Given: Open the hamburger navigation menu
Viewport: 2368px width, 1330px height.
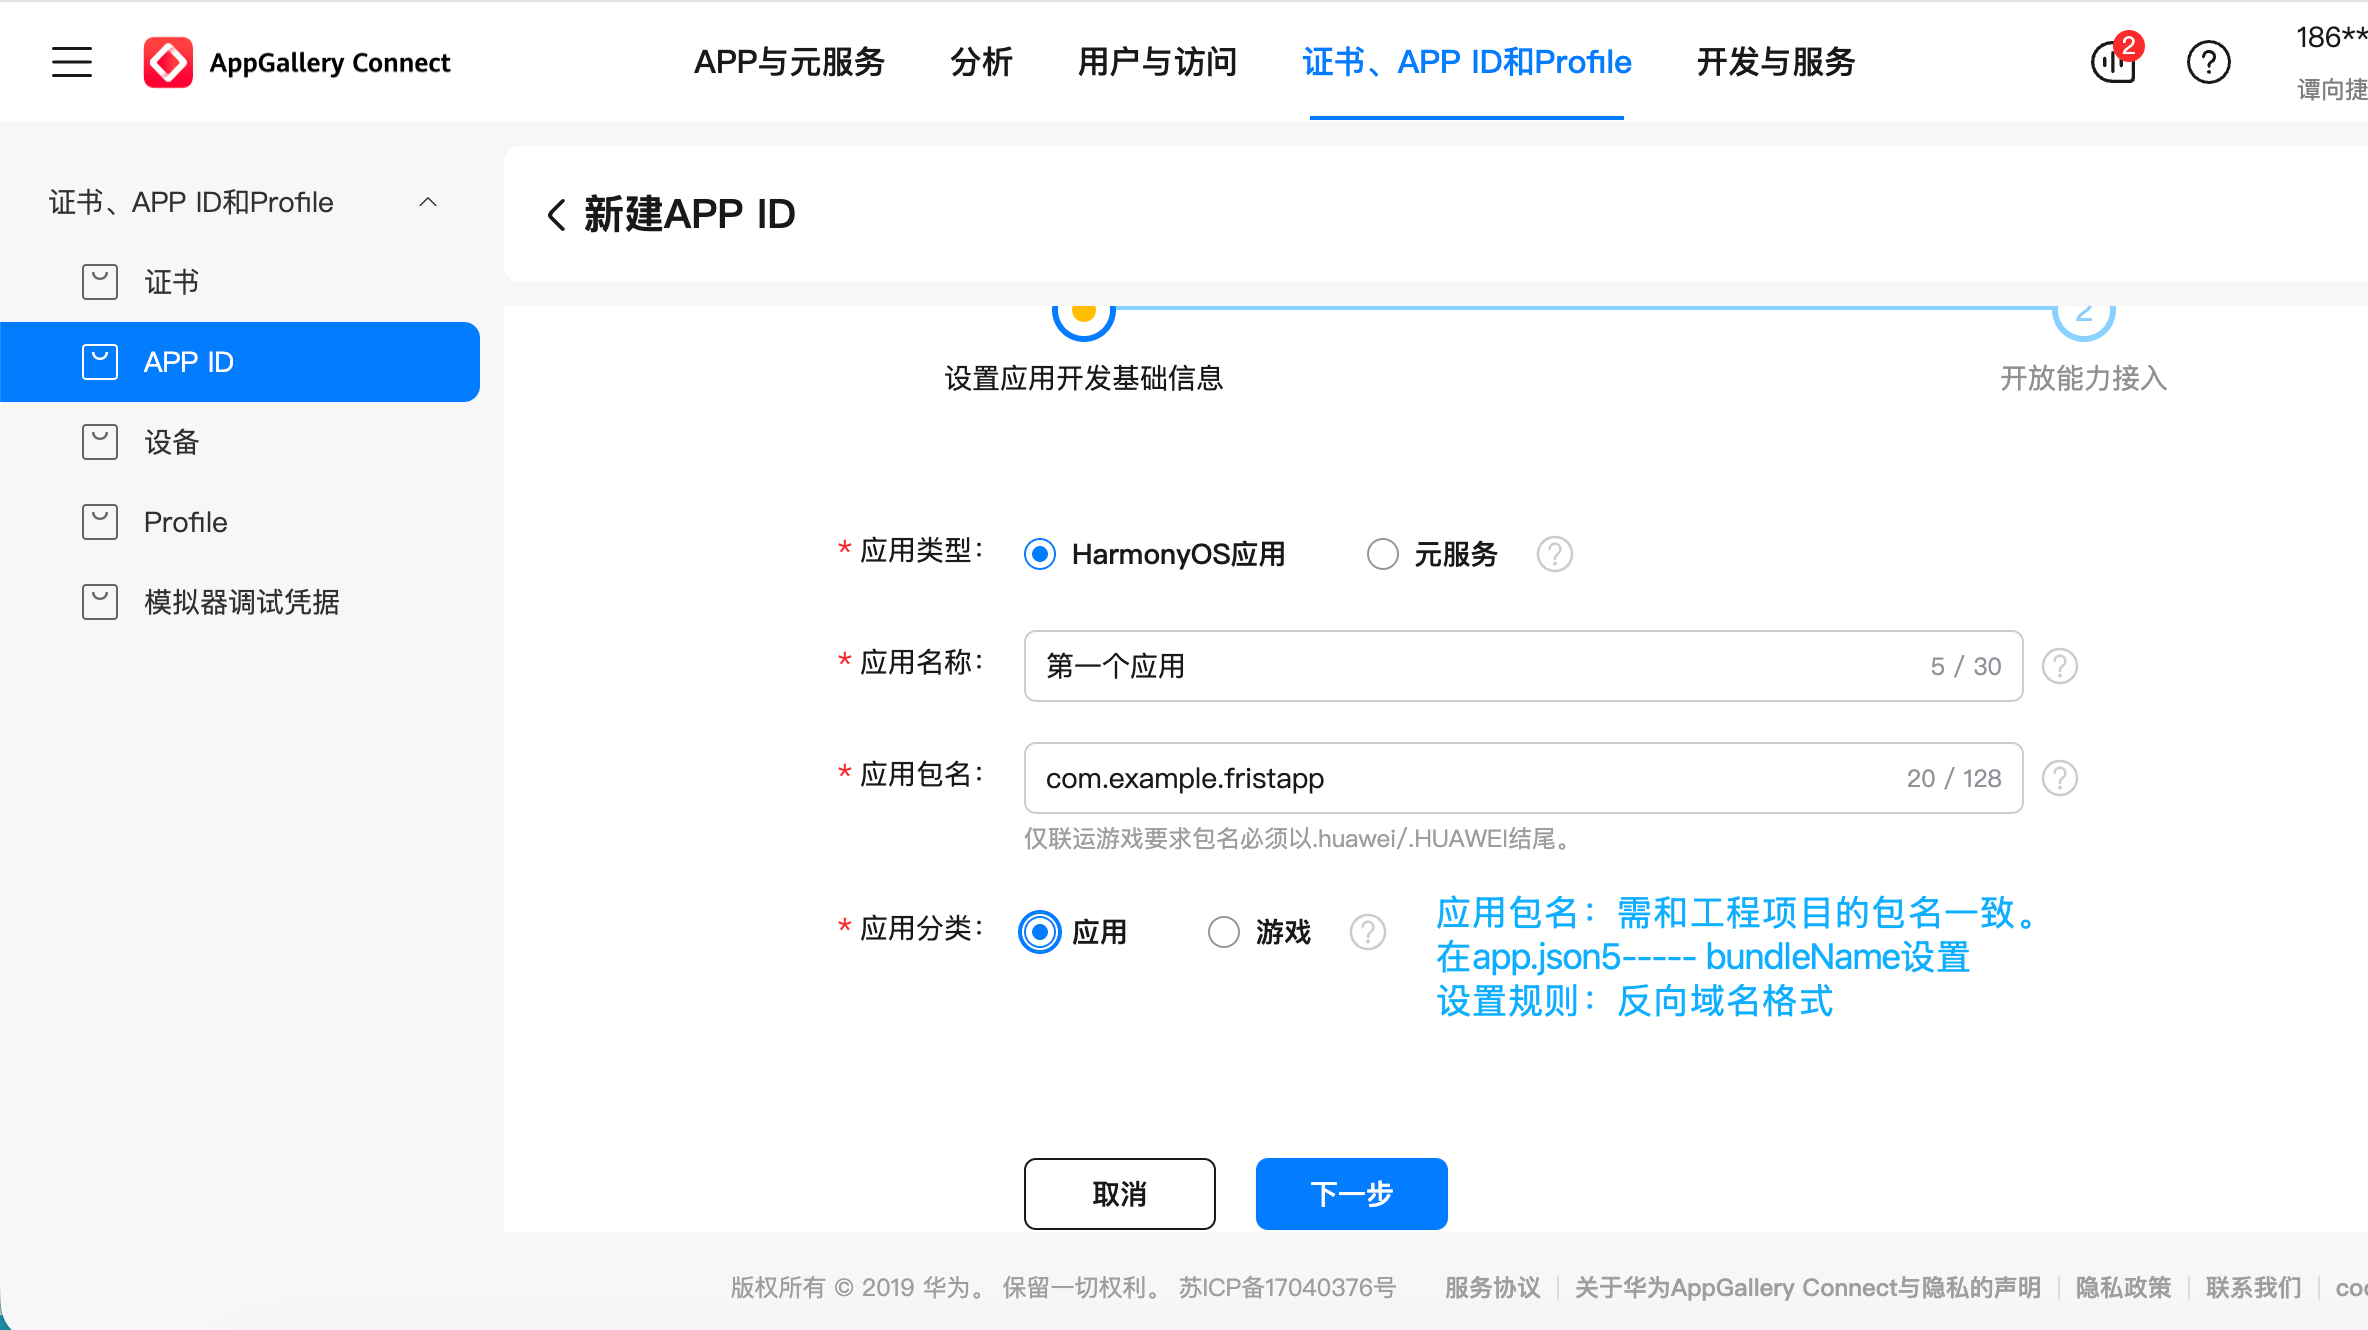Looking at the screenshot, I should click(x=71, y=61).
